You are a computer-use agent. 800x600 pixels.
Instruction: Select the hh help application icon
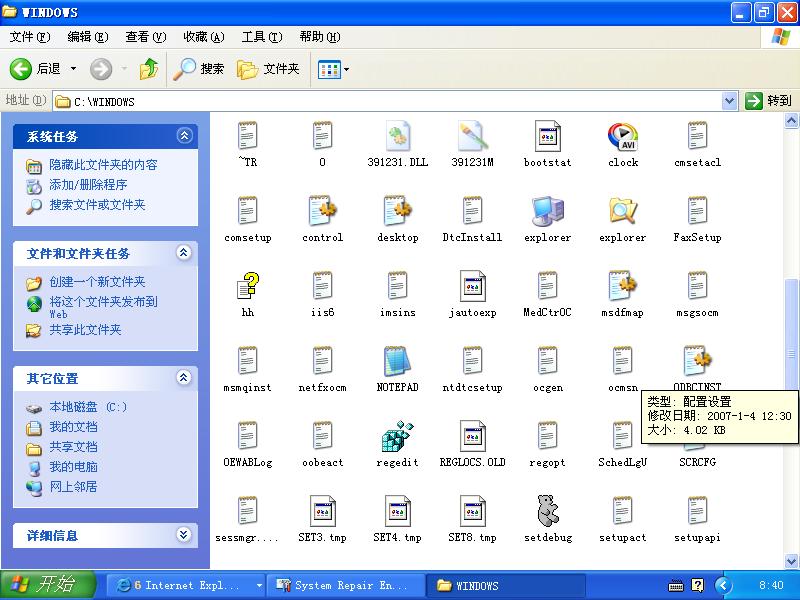(248, 286)
